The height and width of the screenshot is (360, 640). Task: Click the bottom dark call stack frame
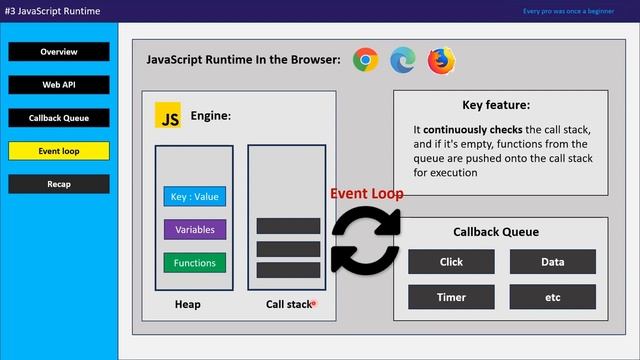pos(288,270)
